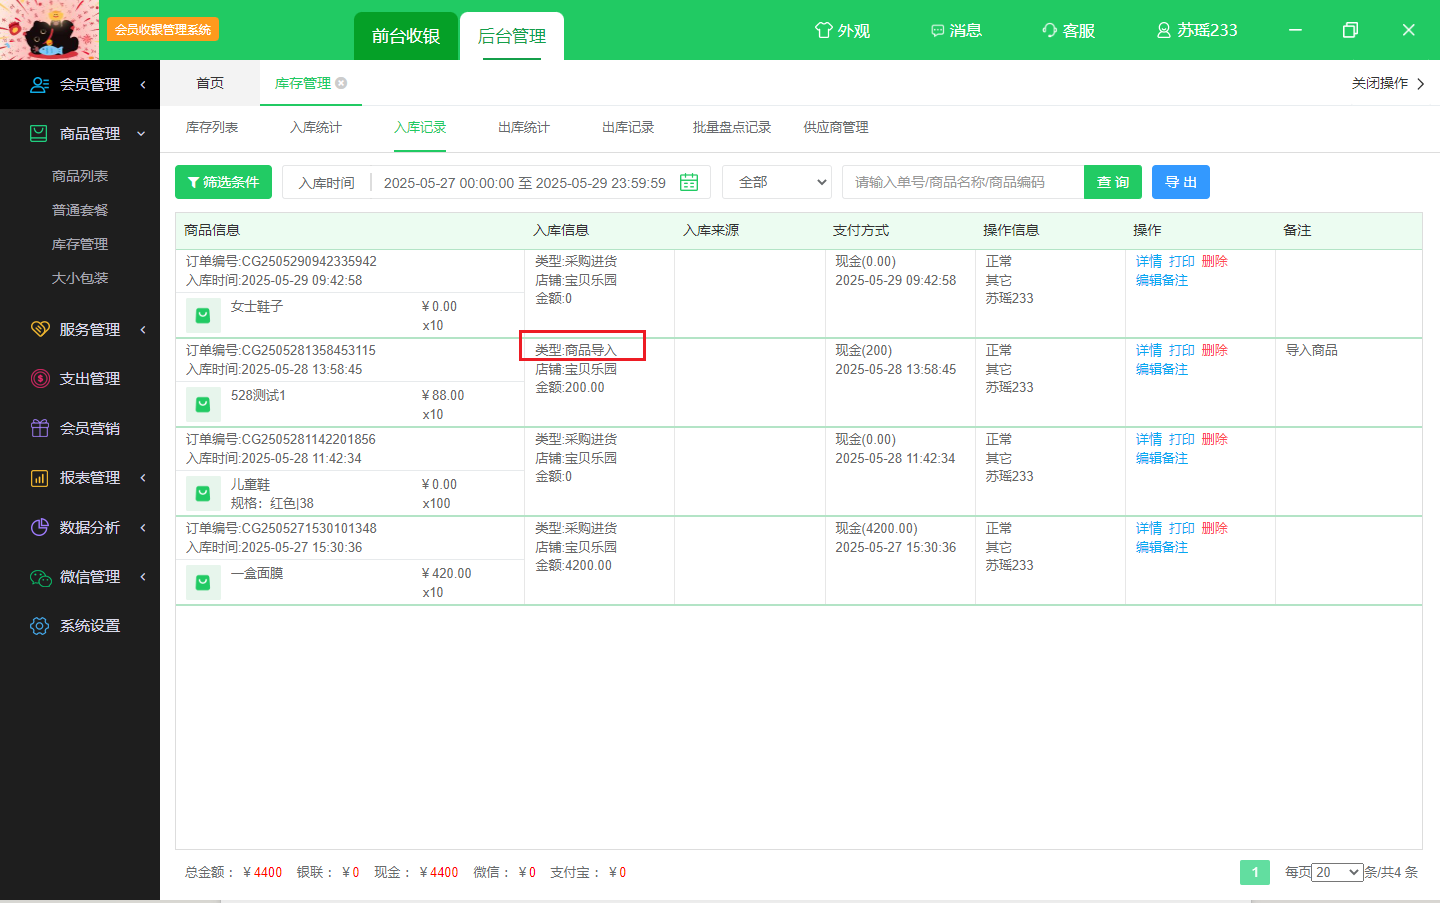Open the 批量盘点记录 sub-tab
The image size is (1440, 903).
click(x=732, y=127)
